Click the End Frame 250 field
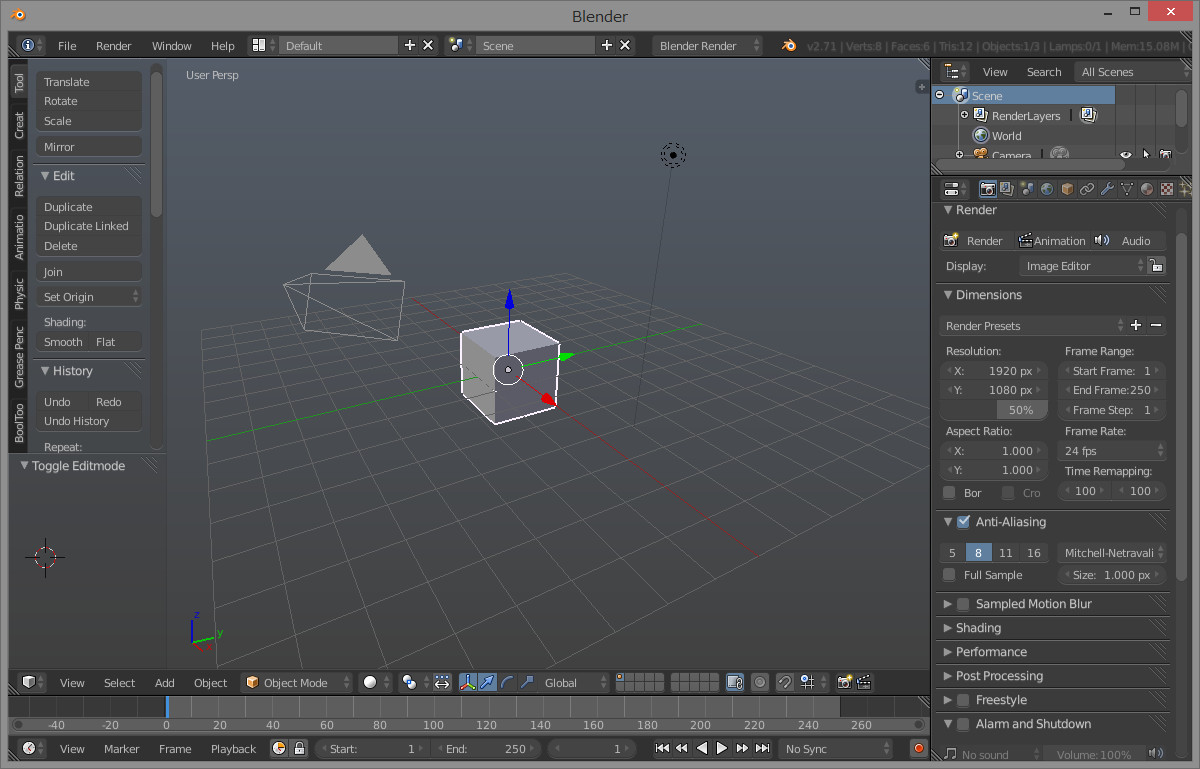 tap(1112, 390)
